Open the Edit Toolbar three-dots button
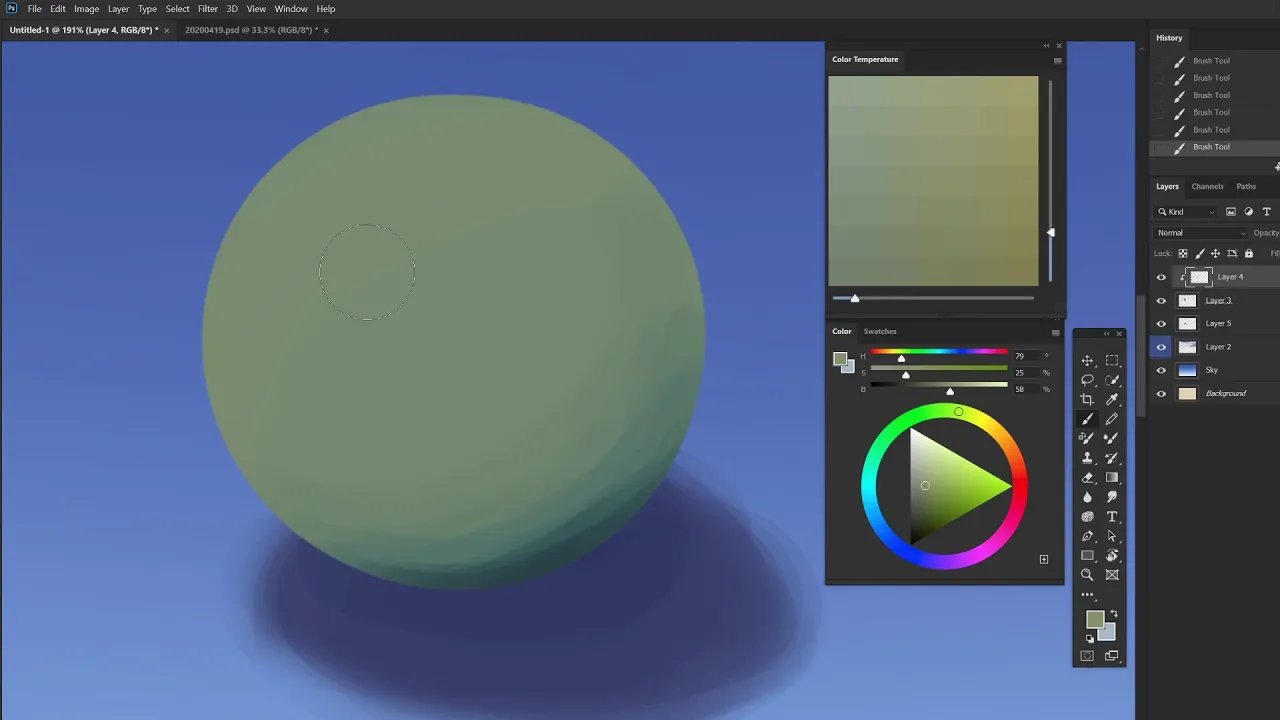This screenshot has height=720, width=1280. coord(1087,595)
